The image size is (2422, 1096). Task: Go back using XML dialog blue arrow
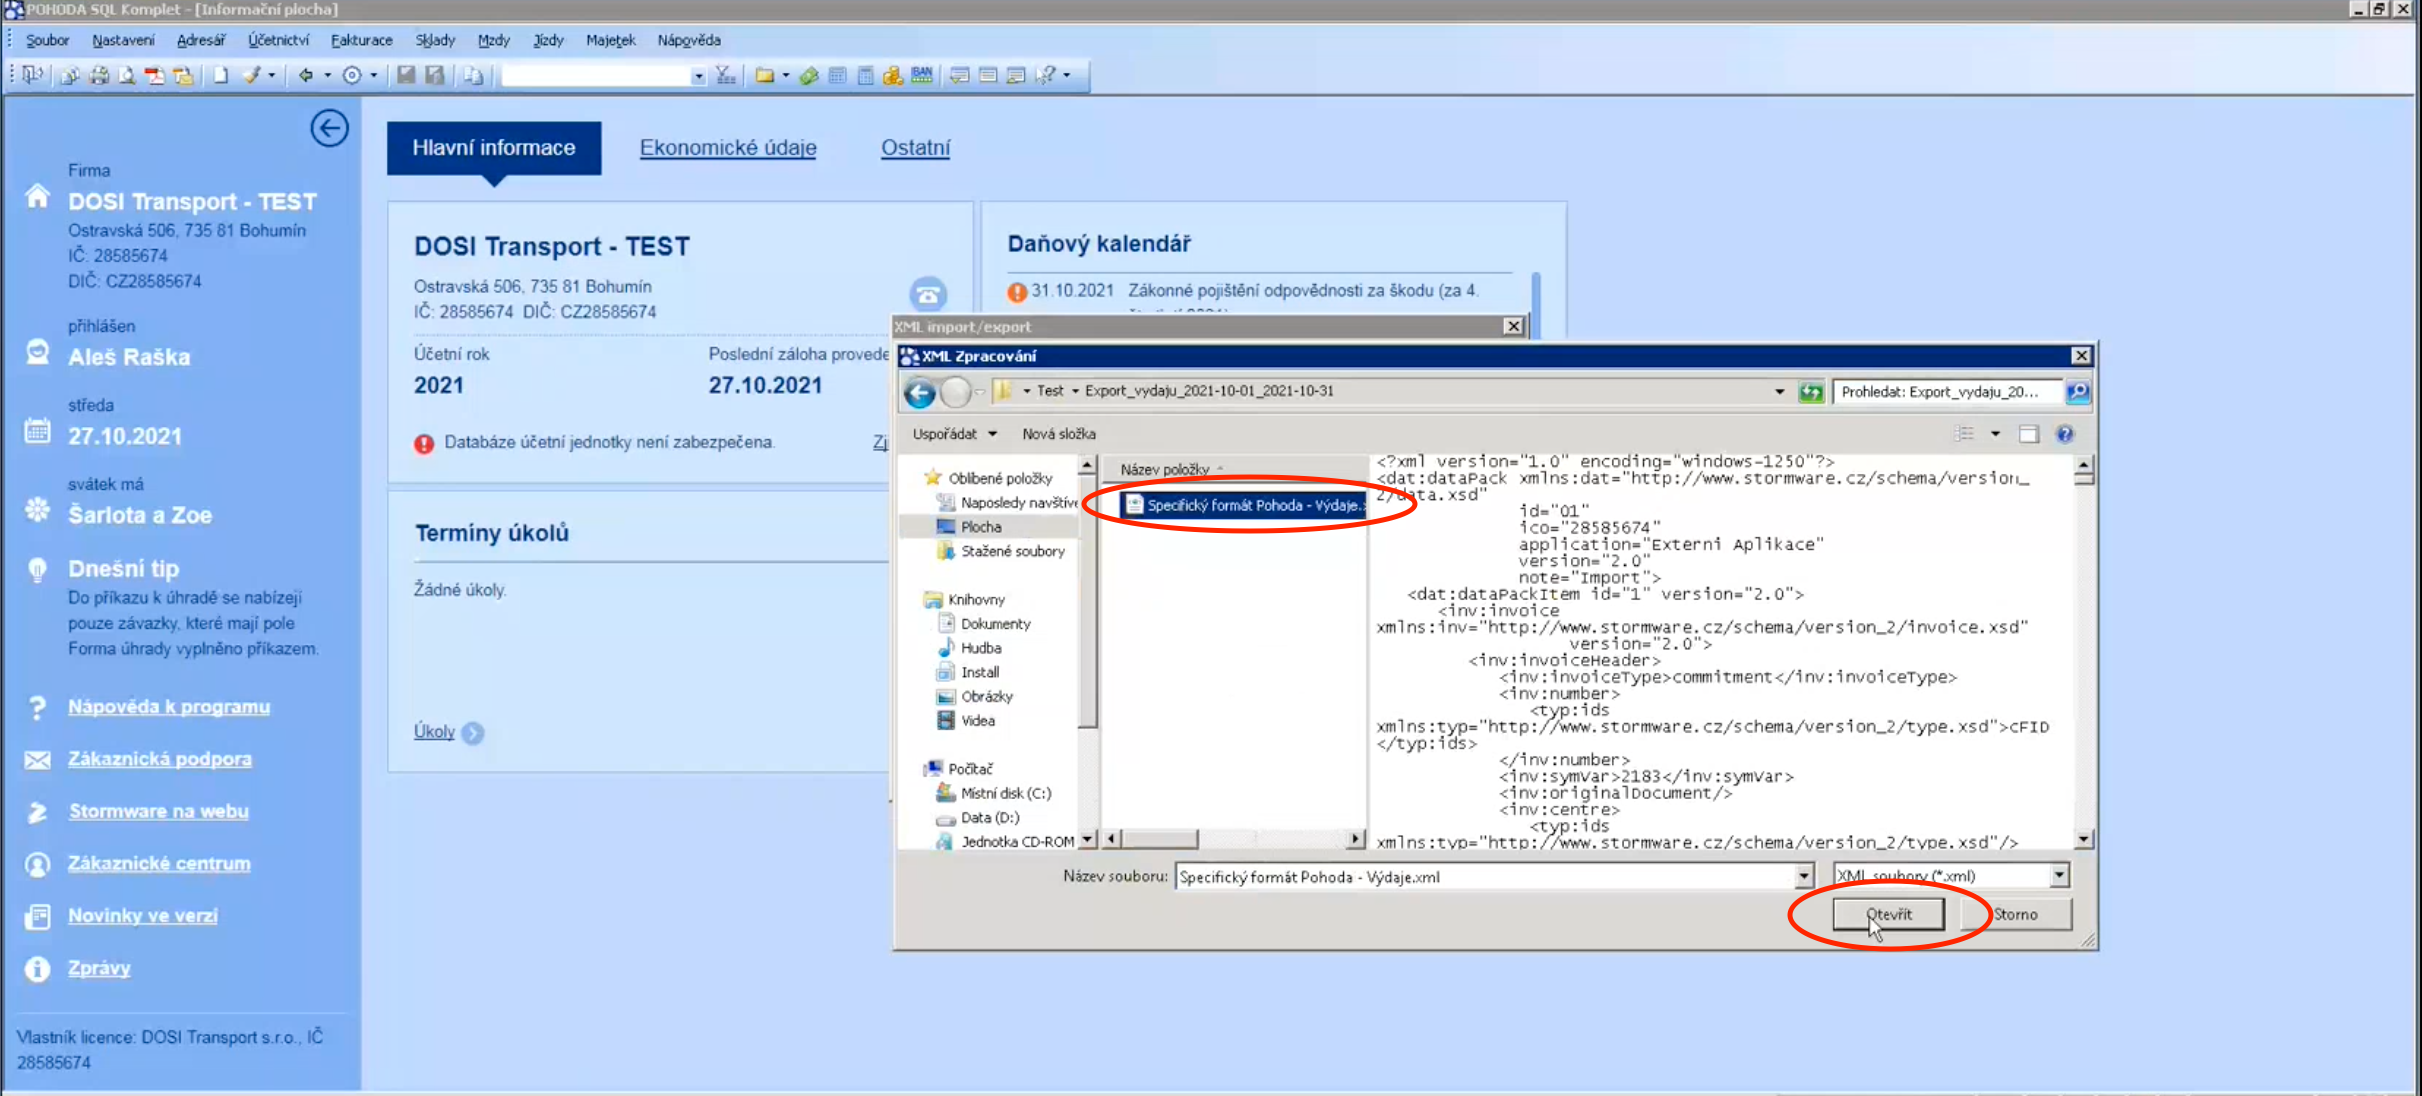[920, 392]
